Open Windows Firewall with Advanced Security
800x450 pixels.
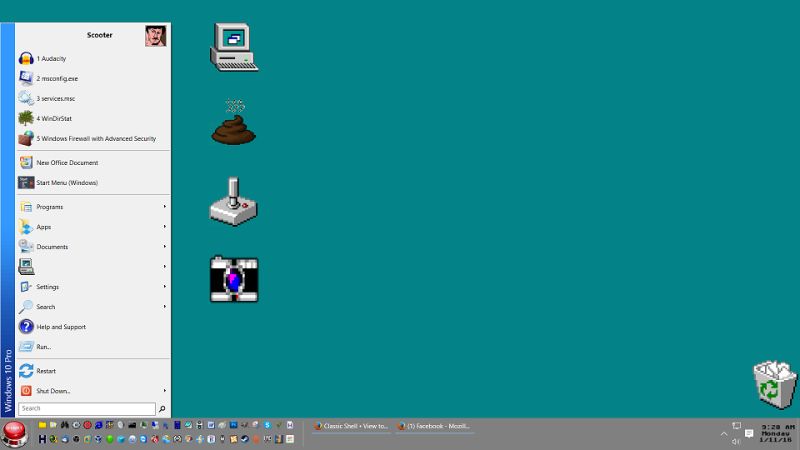pyautogui.click(x=93, y=138)
